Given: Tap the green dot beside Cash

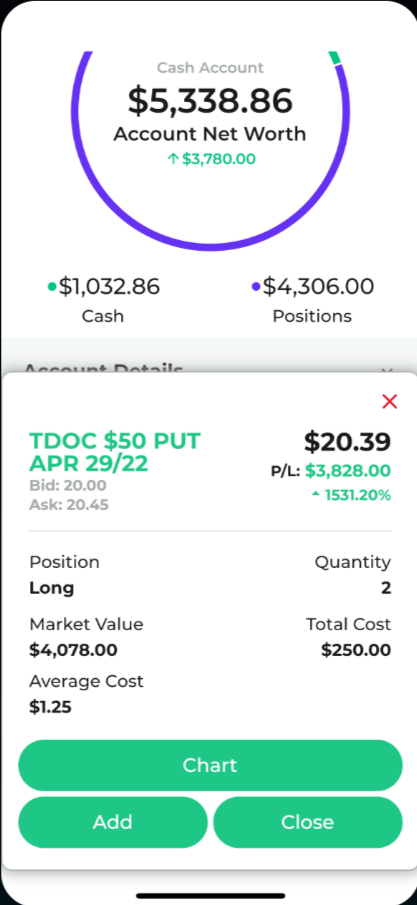Looking at the screenshot, I should click(x=52, y=287).
